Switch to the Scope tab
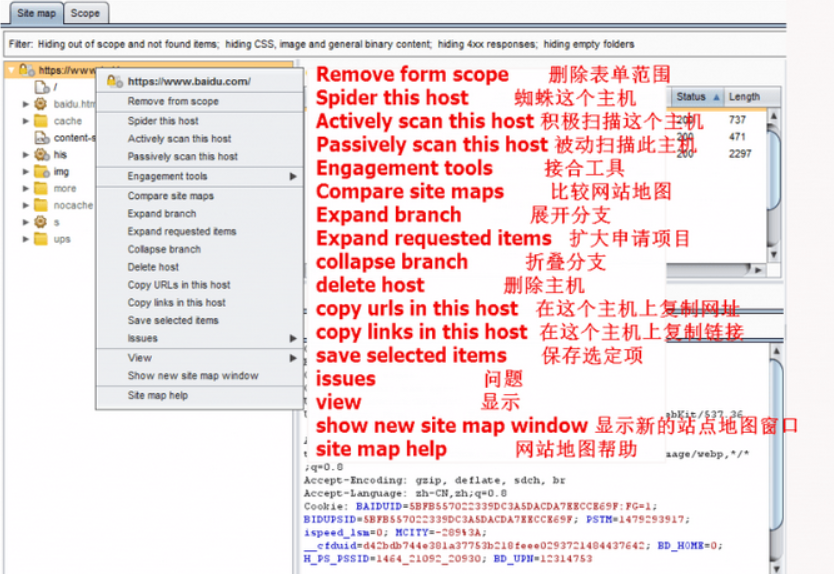This screenshot has height=574, width=834. tap(85, 14)
